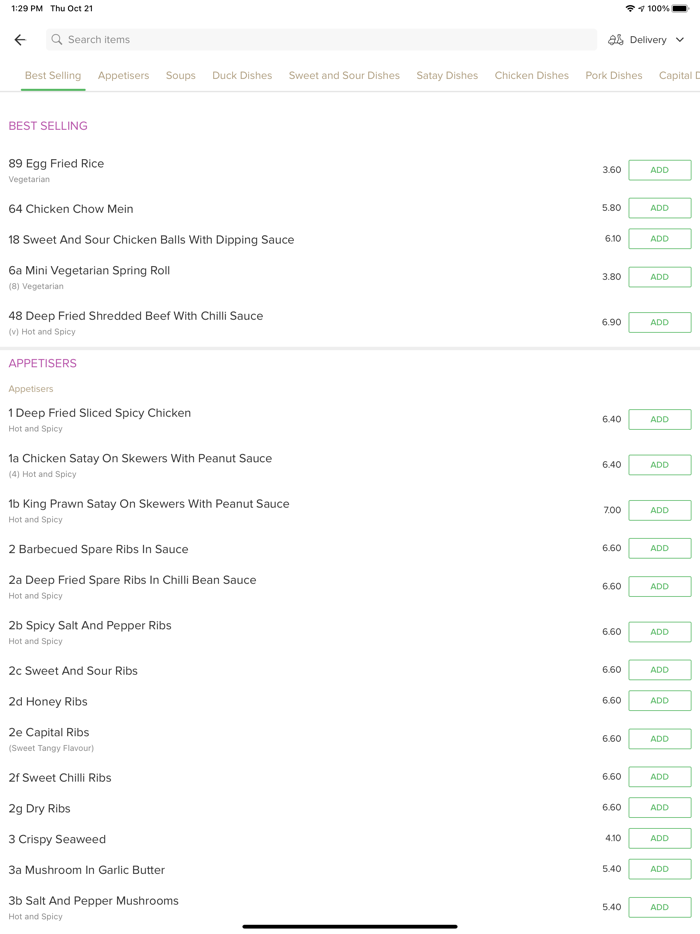Add 3 Crispy Seaweed to basket
The height and width of the screenshot is (934, 700).
tap(659, 838)
